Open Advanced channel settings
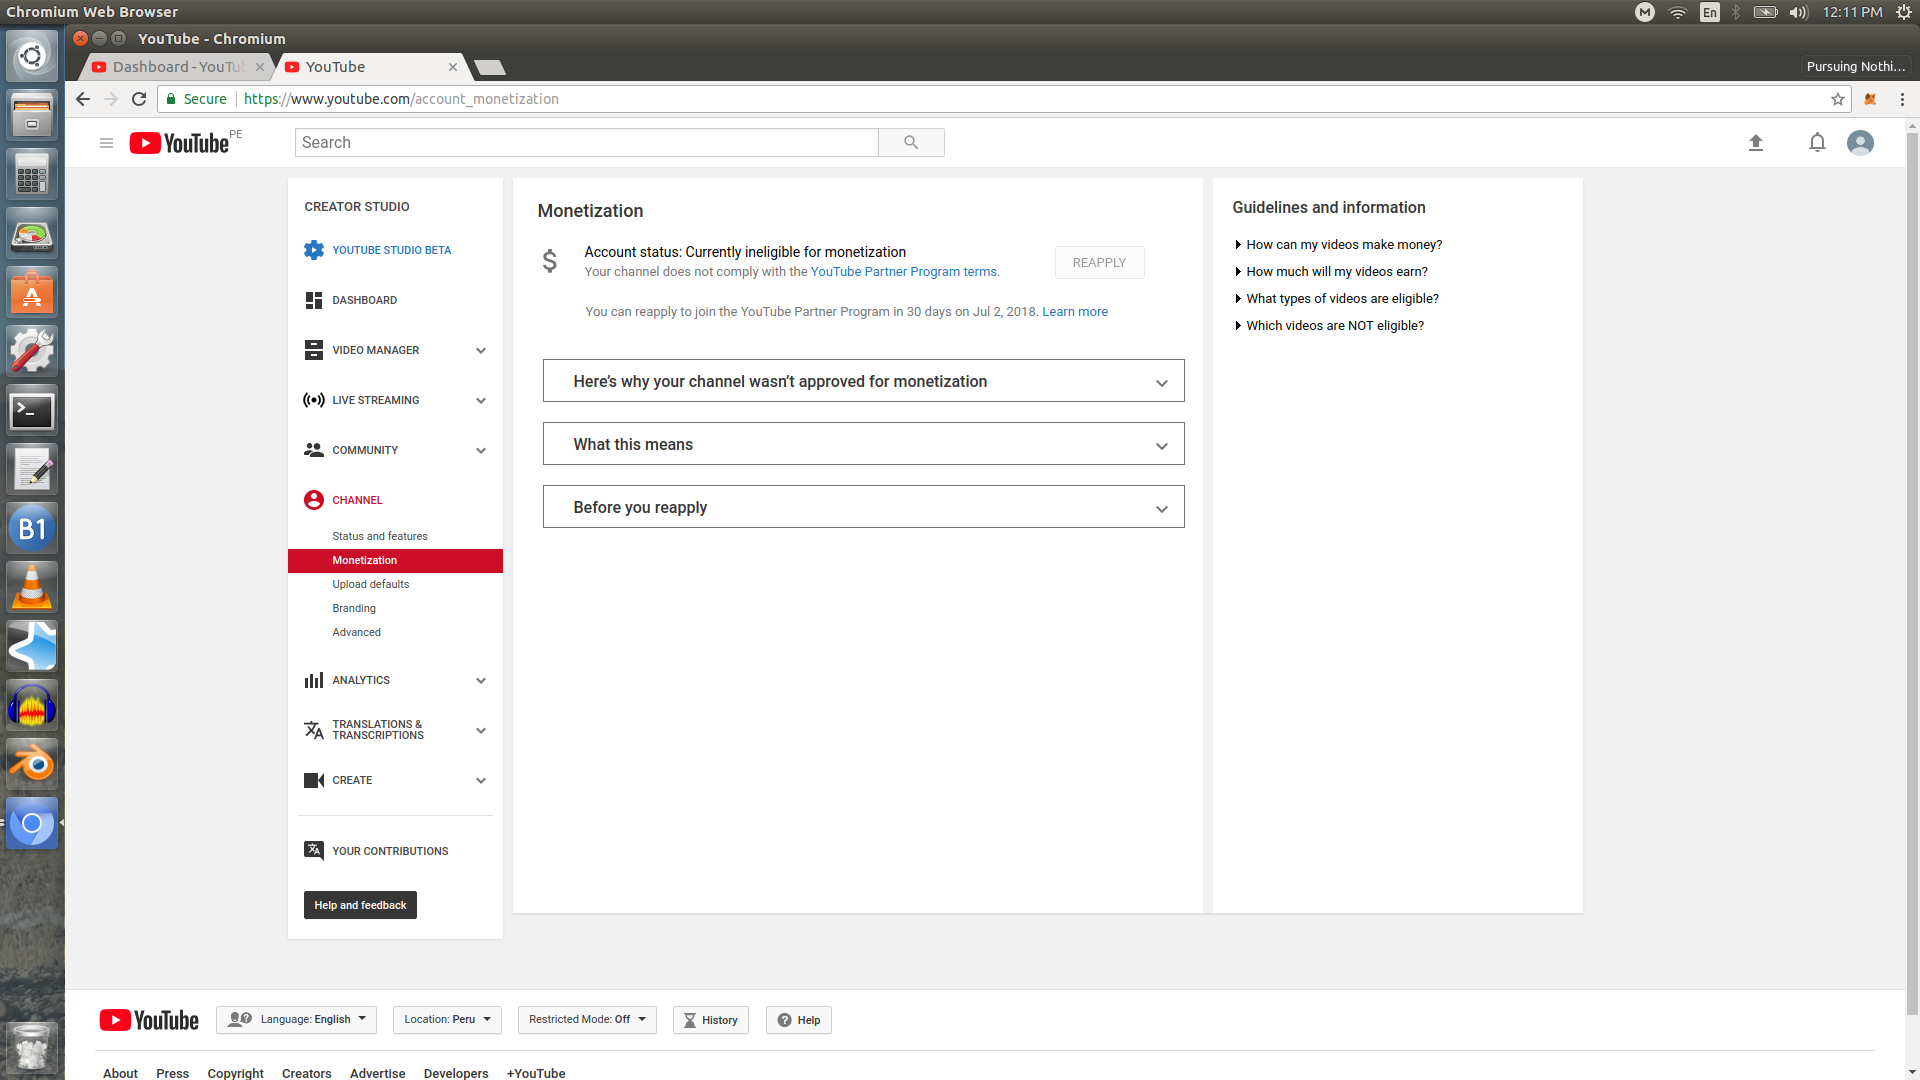The width and height of the screenshot is (1920, 1080). click(356, 633)
